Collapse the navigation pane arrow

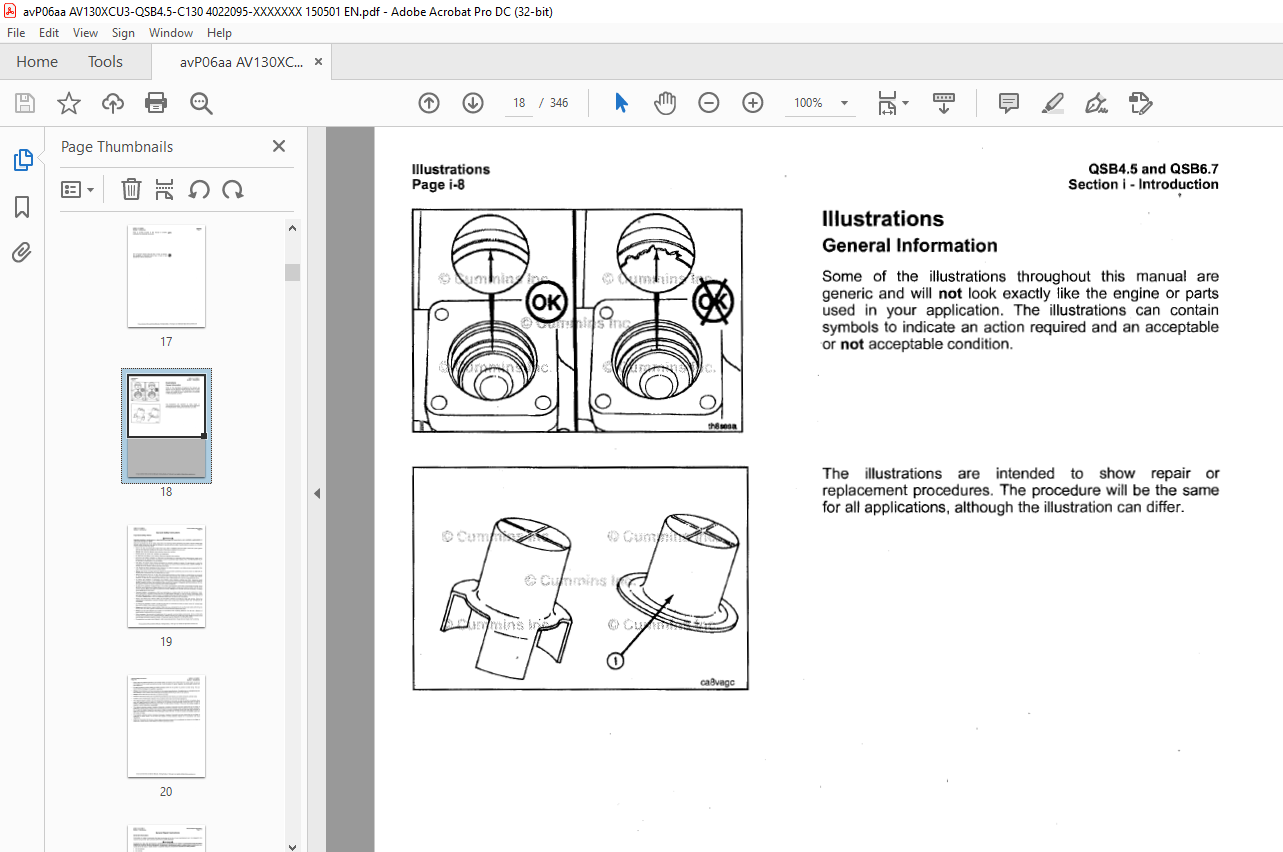tap(317, 493)
